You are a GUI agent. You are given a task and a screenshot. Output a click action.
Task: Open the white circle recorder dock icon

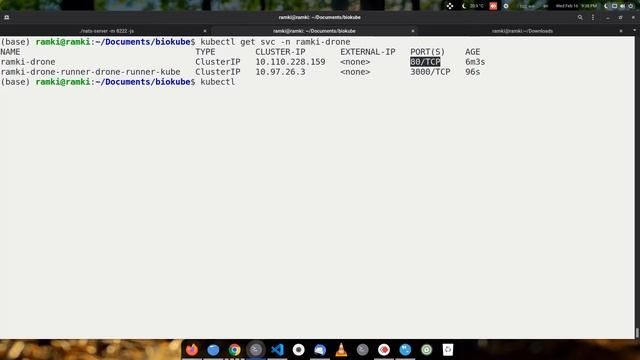pyautogui.click(x=298, y=350)
